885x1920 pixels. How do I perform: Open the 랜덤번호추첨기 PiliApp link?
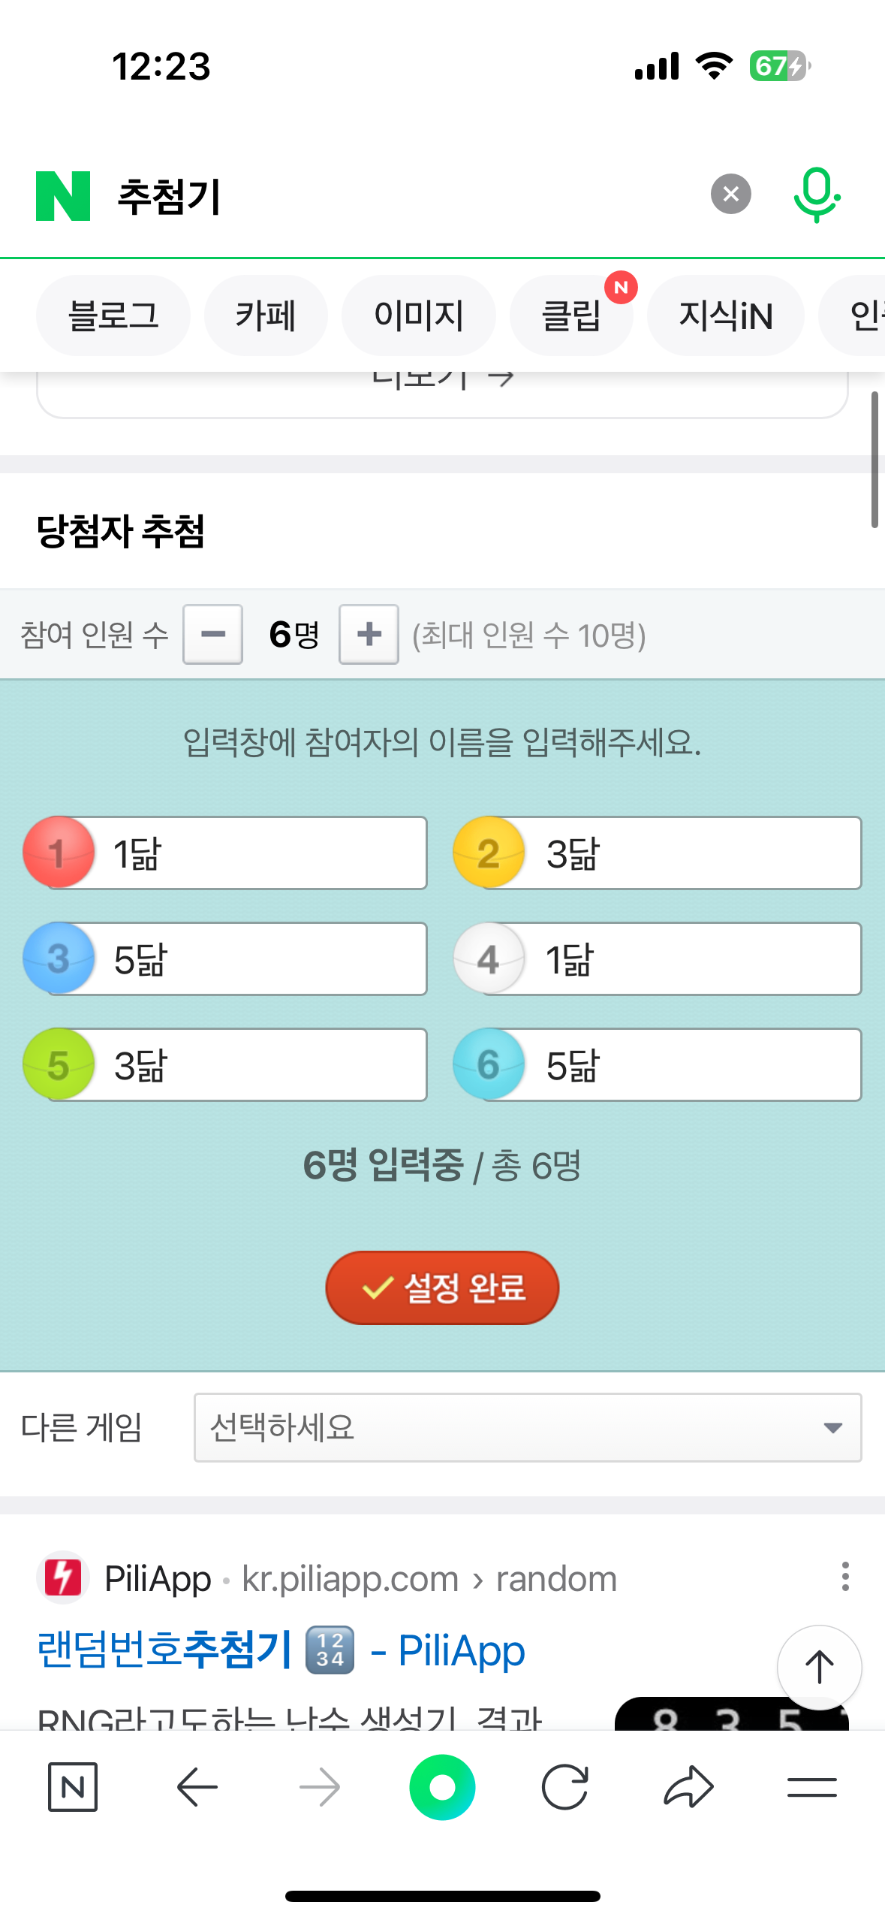tap(280, 1650)
